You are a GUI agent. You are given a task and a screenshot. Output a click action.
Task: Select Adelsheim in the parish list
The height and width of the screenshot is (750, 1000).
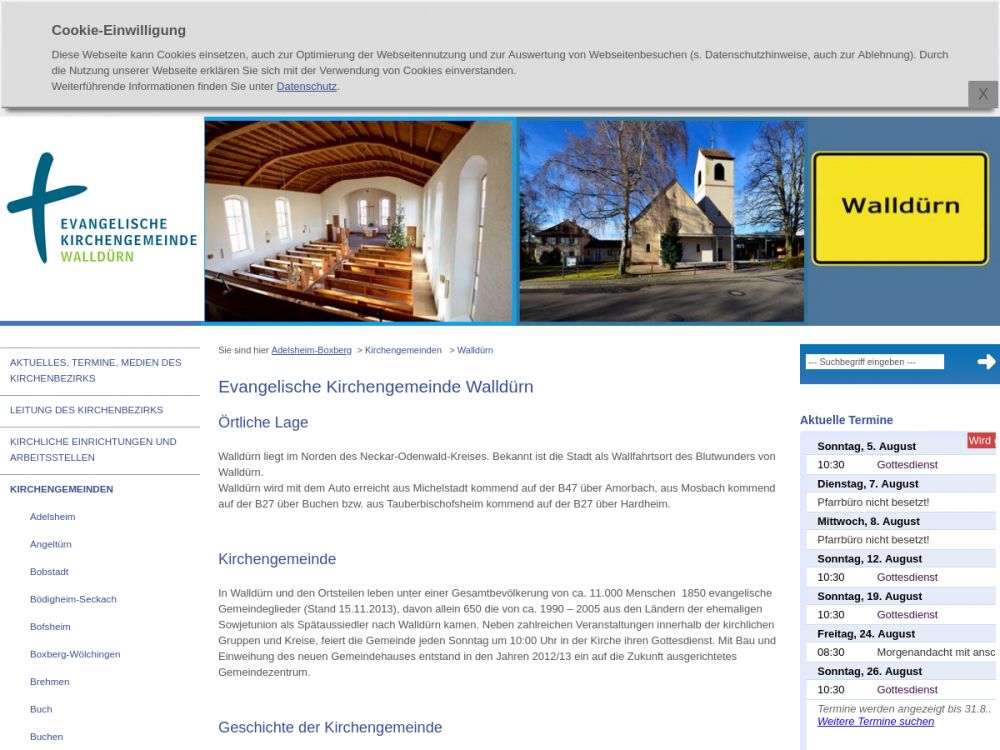click(52, 517)
